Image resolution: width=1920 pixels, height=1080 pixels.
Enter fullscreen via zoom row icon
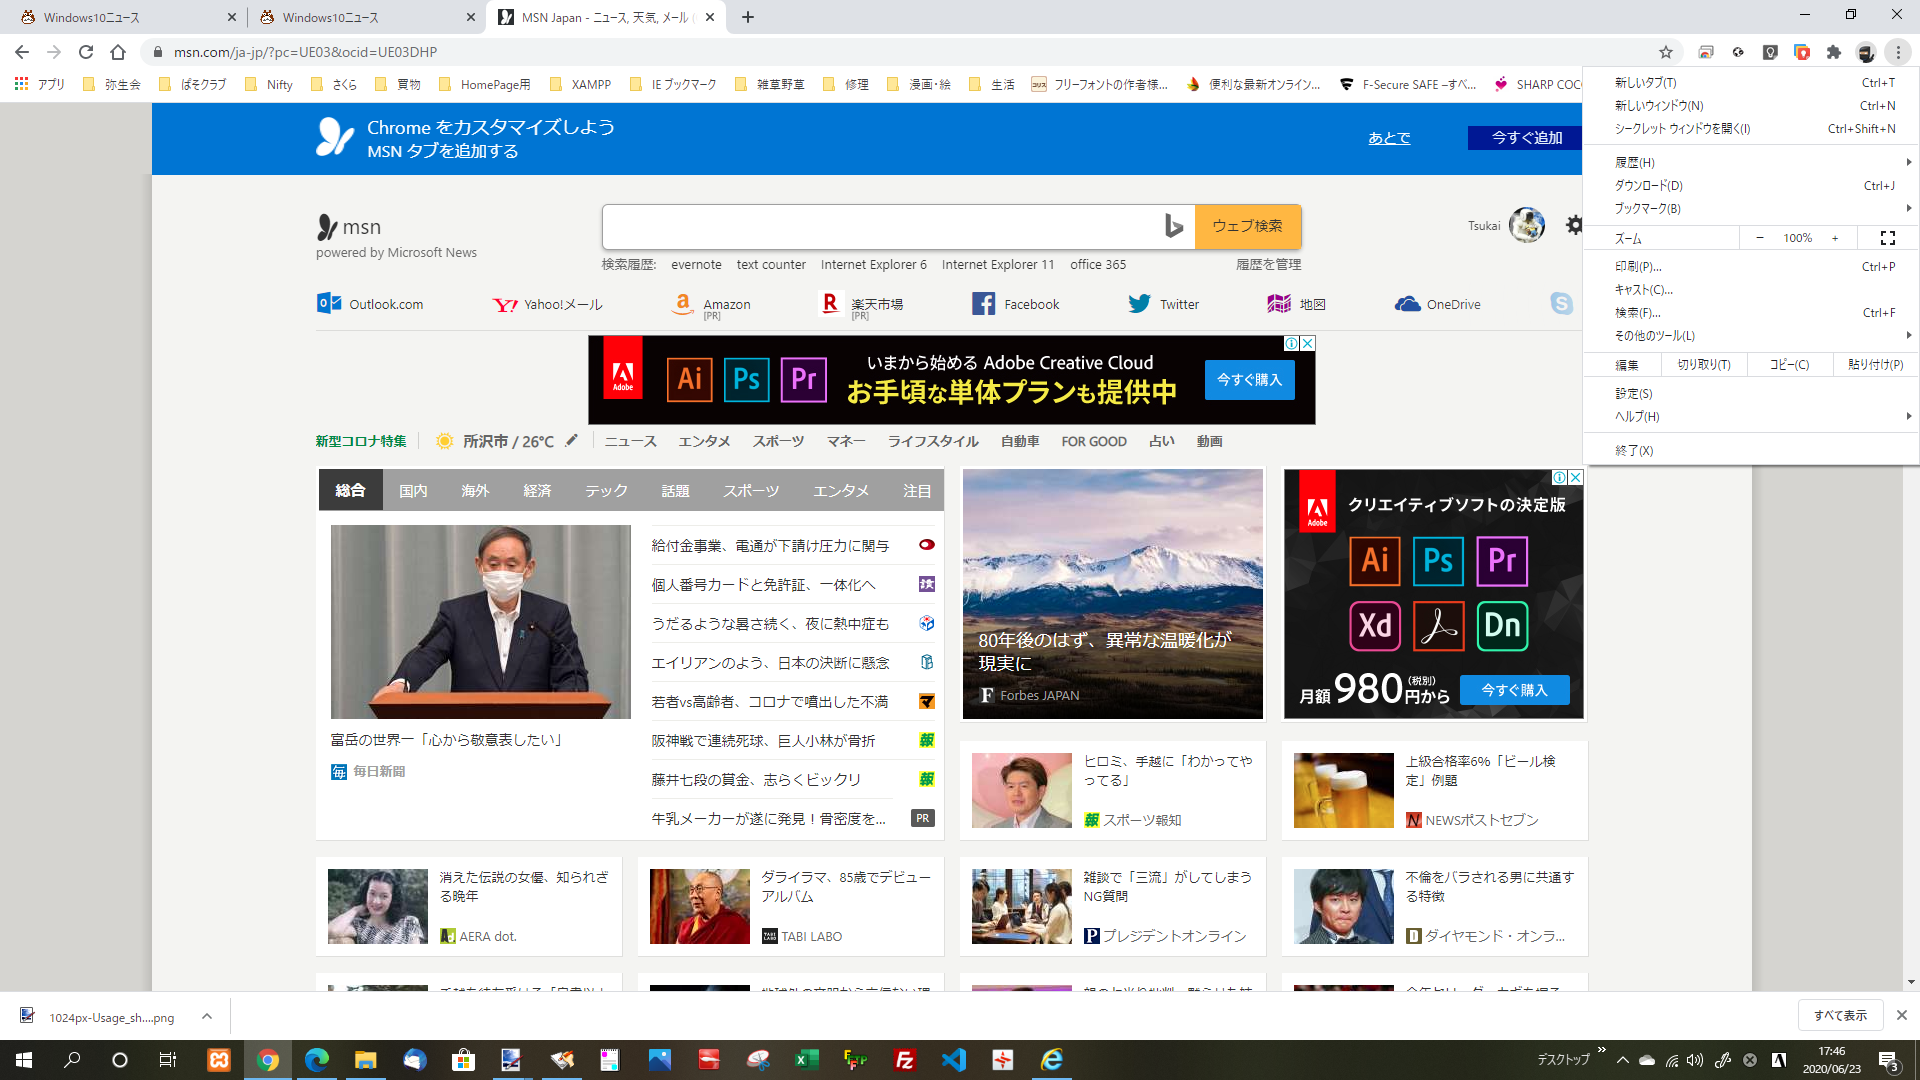(x=1888, y=238)
